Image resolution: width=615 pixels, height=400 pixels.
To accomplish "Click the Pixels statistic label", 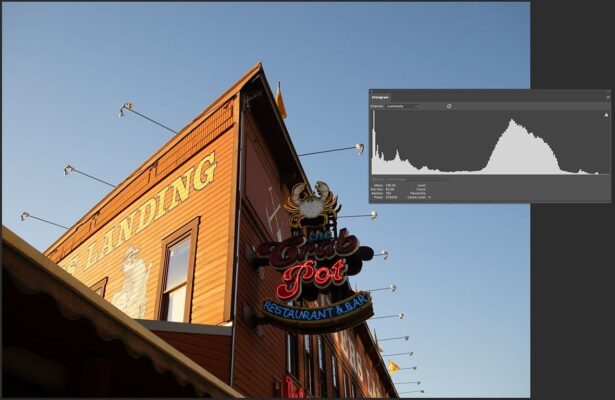I will tap(378, 197).
